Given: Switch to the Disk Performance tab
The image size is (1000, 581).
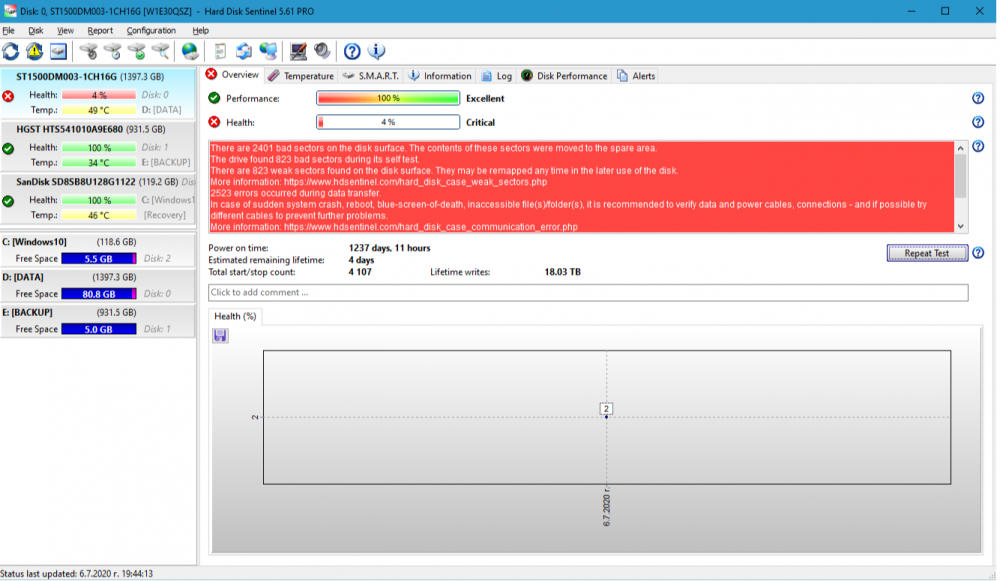Looking at the screenshot, I should (x=564, y=76).
